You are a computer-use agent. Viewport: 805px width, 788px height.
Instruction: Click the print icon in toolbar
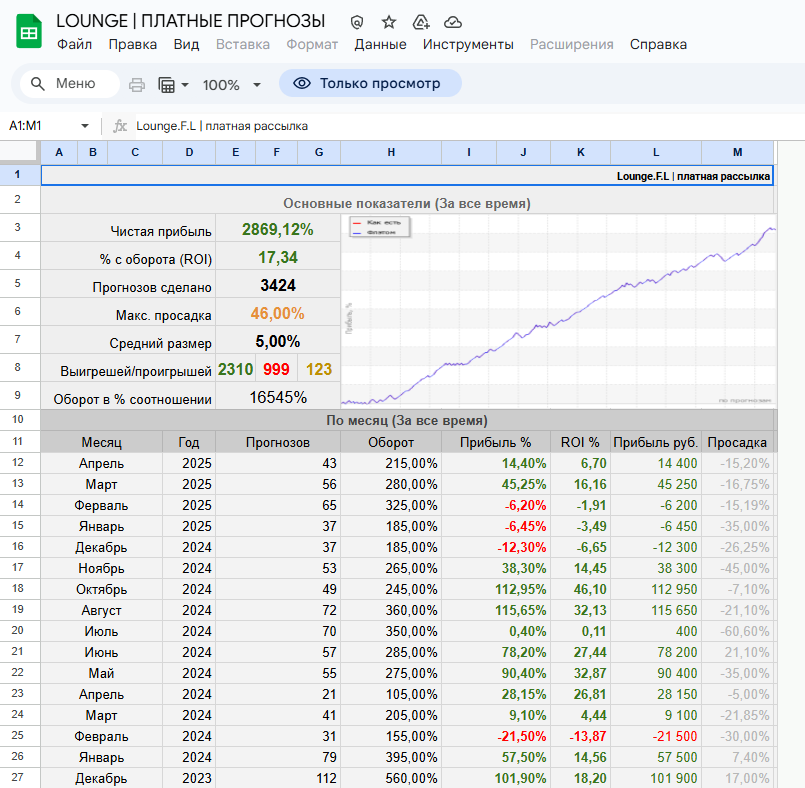tap(137, 85)
